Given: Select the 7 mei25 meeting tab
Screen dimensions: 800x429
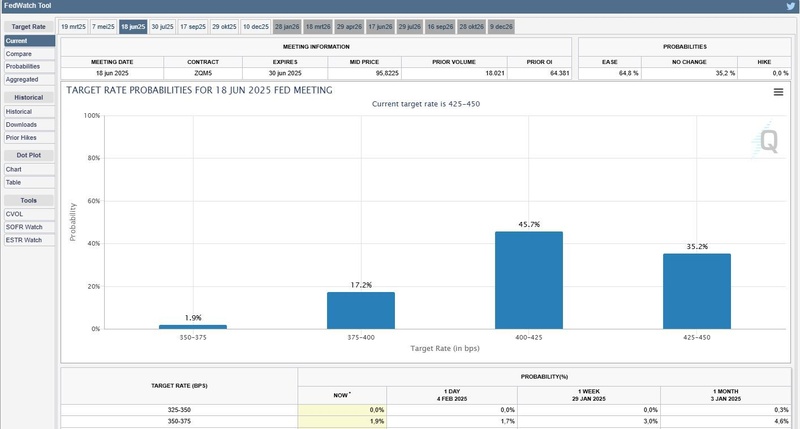Looking at the screenshot, I should 104,27.
